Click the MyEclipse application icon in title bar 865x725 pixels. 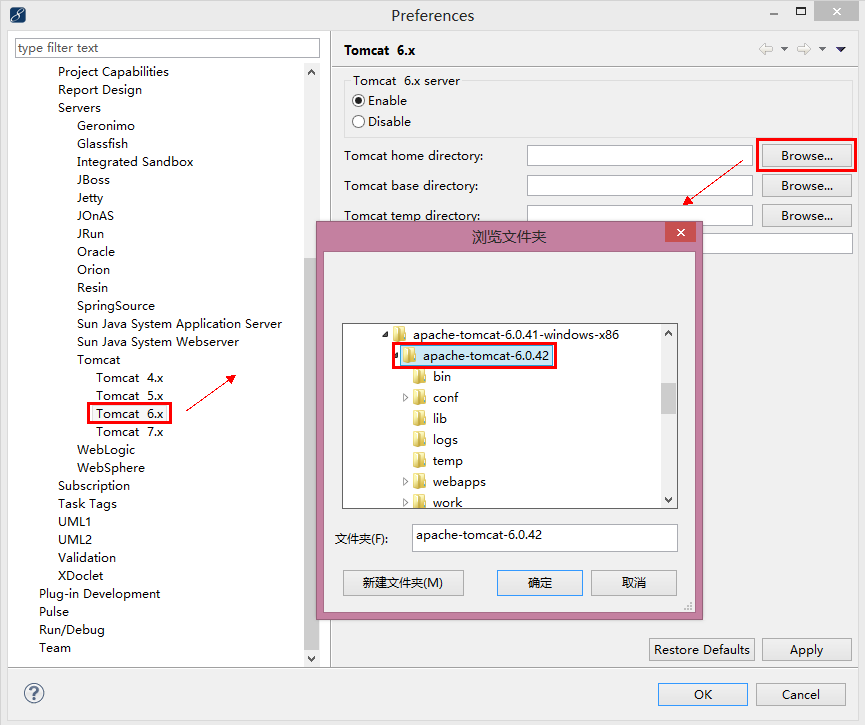point(18,15)
